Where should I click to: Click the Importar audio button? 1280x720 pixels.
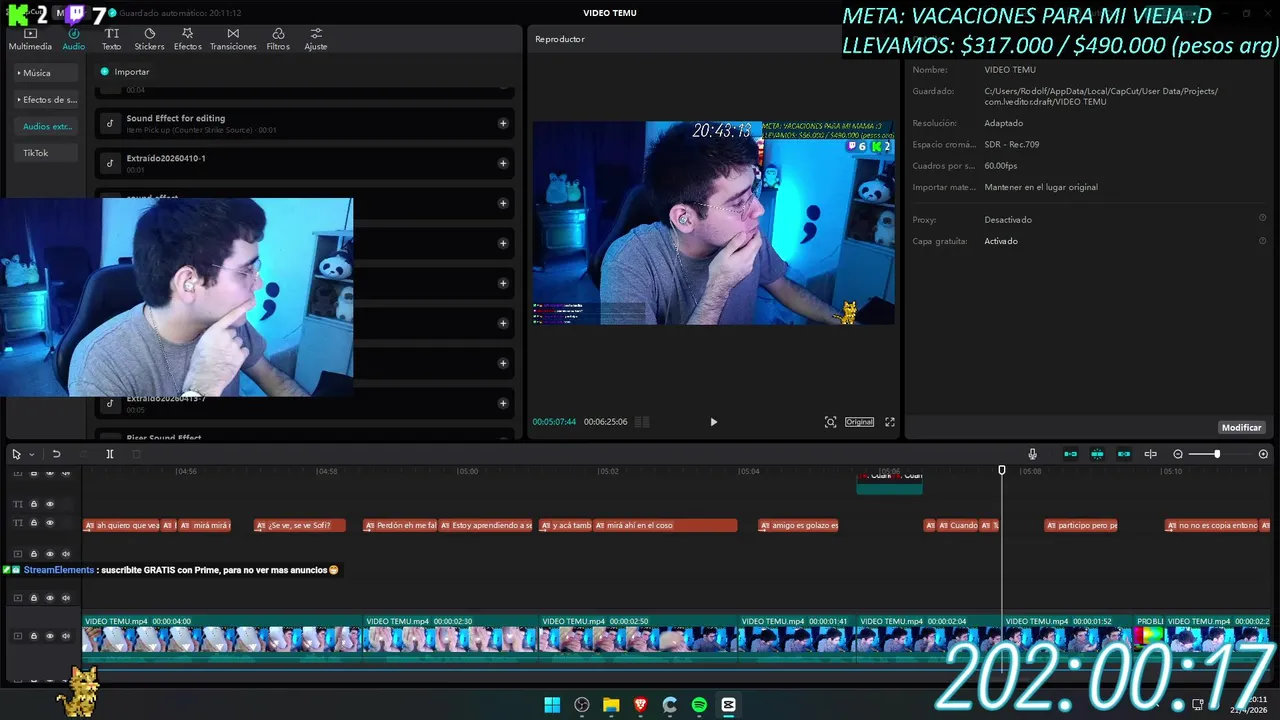point(125,72)
